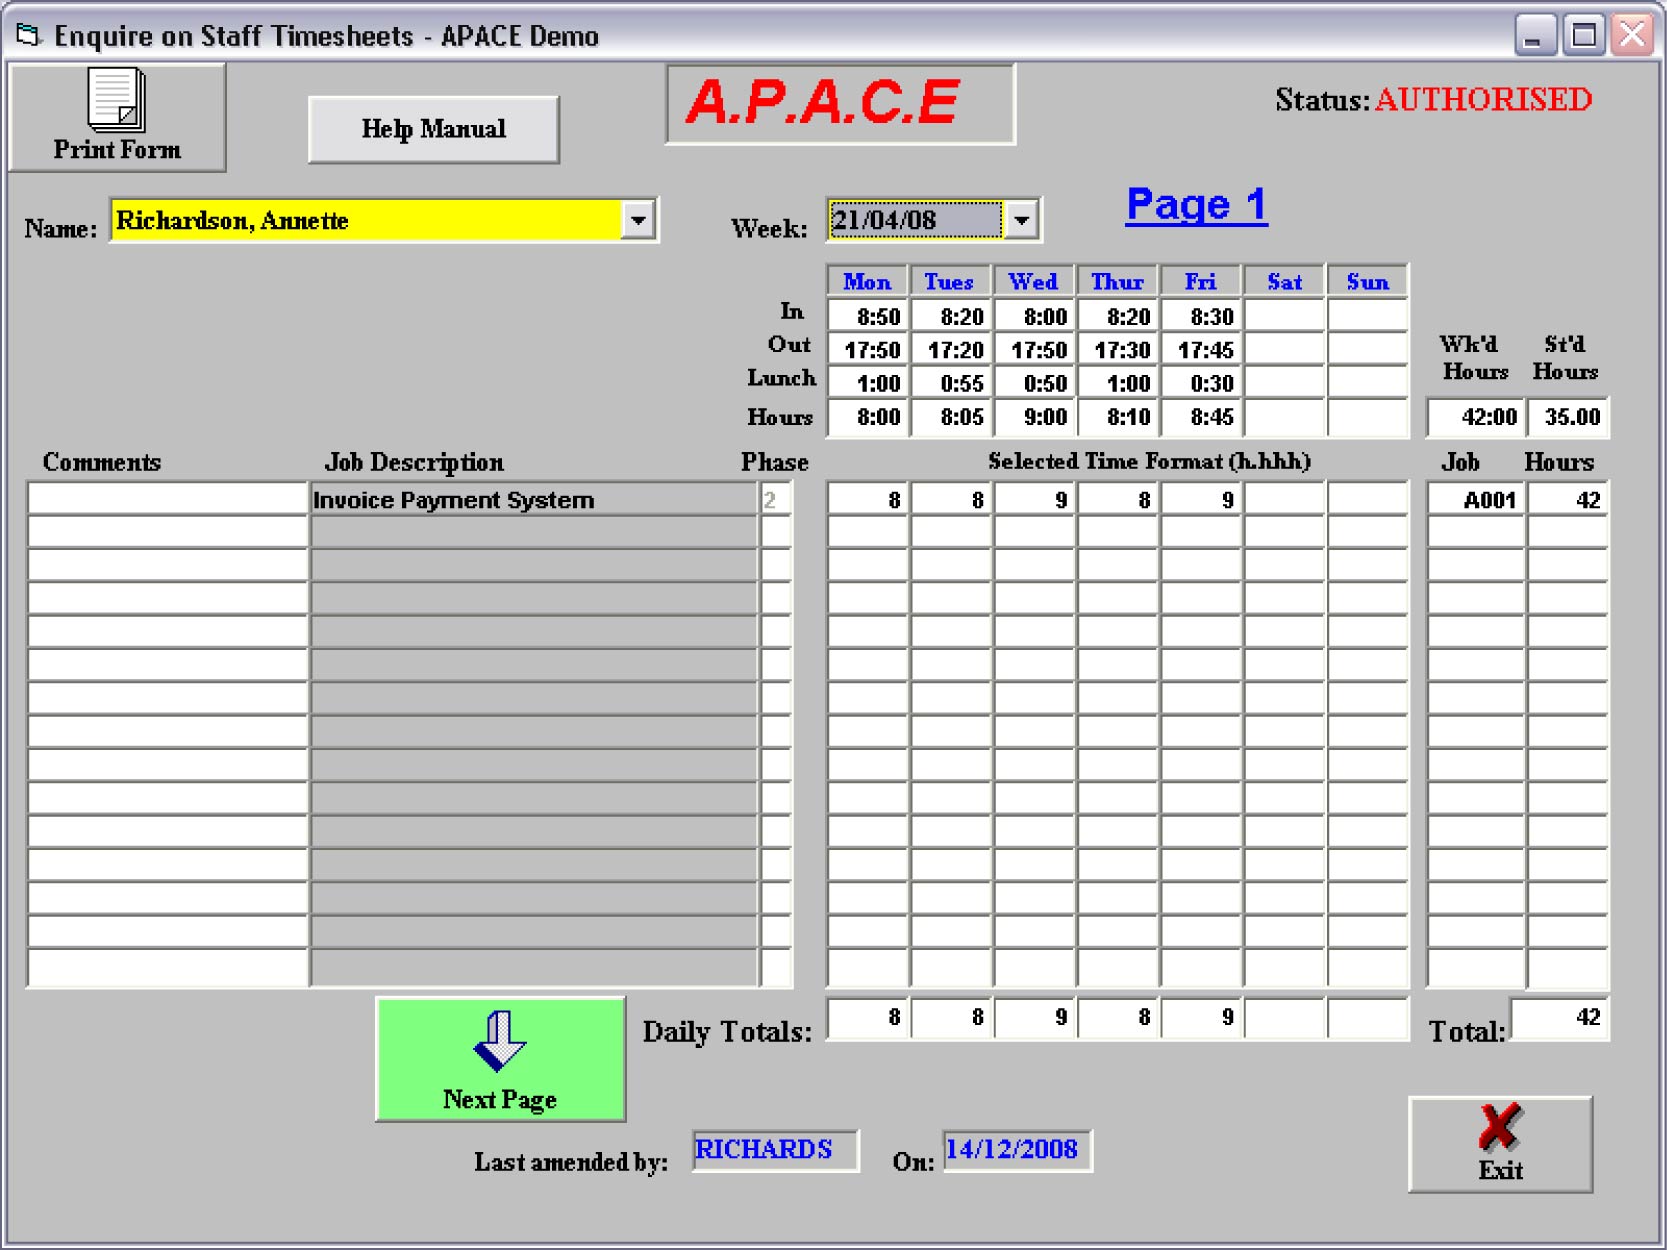This screenshot has width=1667, height=1250.
Task: Click the Last amended by RICHARDS field
Action: click(x=773, y=1150)
